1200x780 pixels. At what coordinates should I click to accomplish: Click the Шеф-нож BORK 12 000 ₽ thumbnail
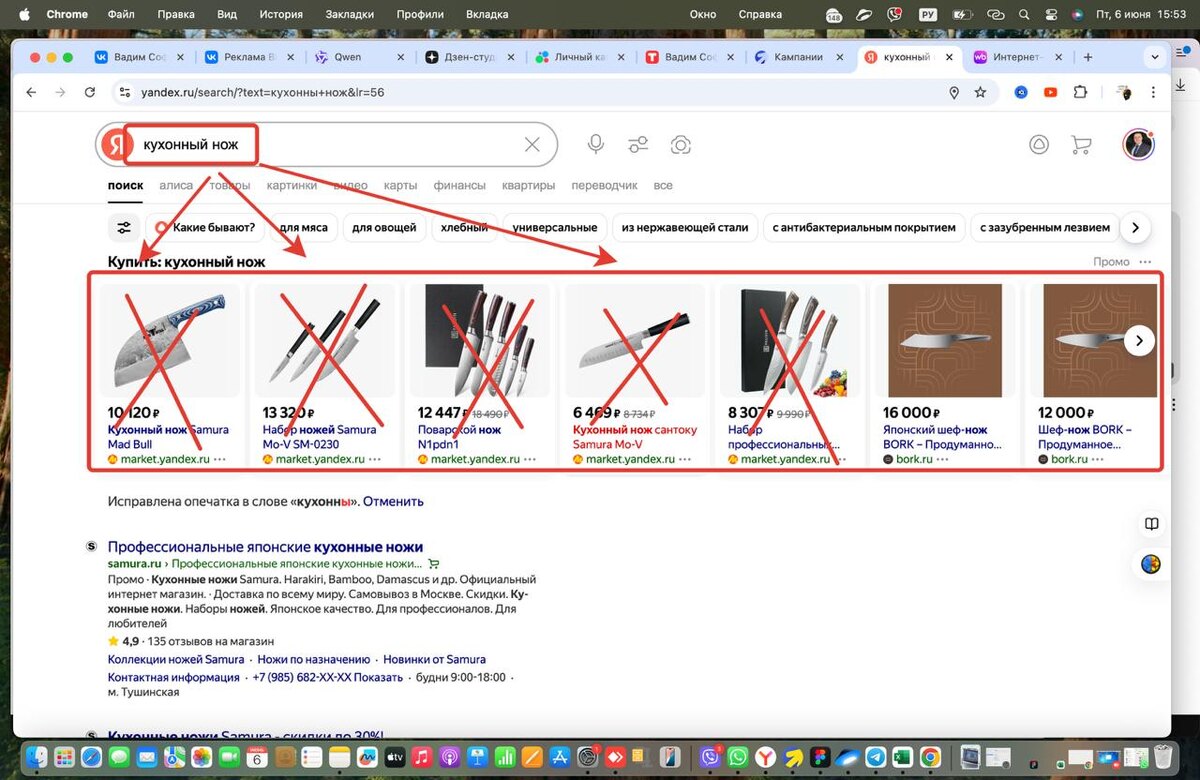pyautogui.click(x=1100, y=340)
